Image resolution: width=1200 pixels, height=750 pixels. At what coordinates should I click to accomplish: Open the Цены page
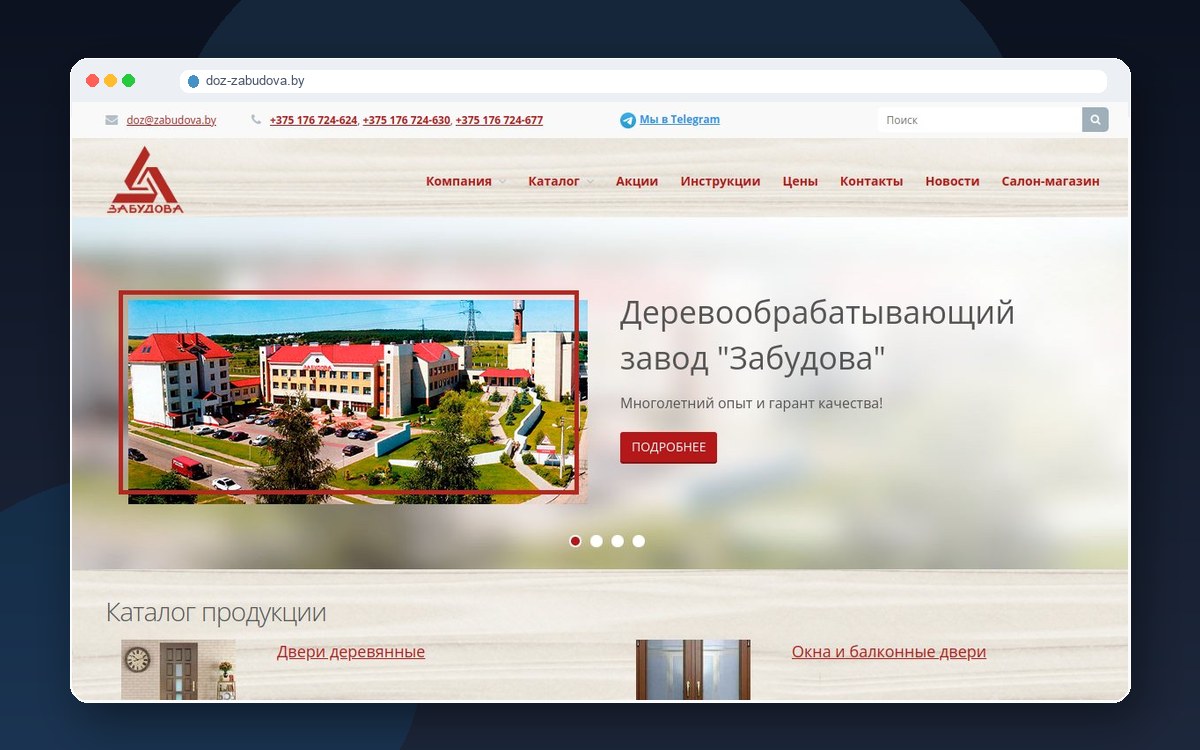click(800, 181)
